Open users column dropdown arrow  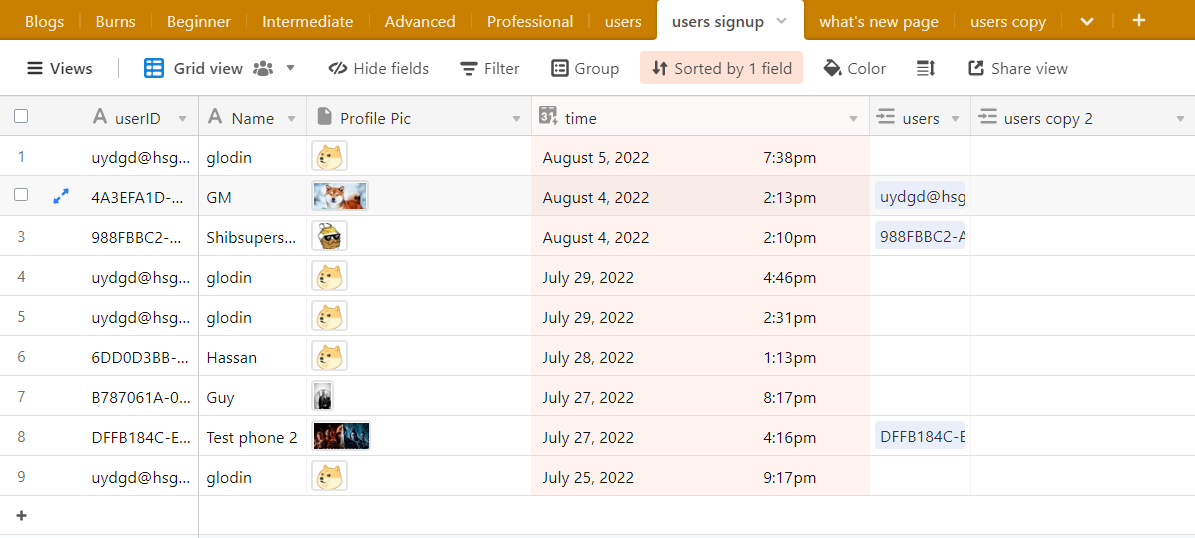pyautogui.click(x=955, y=119)
